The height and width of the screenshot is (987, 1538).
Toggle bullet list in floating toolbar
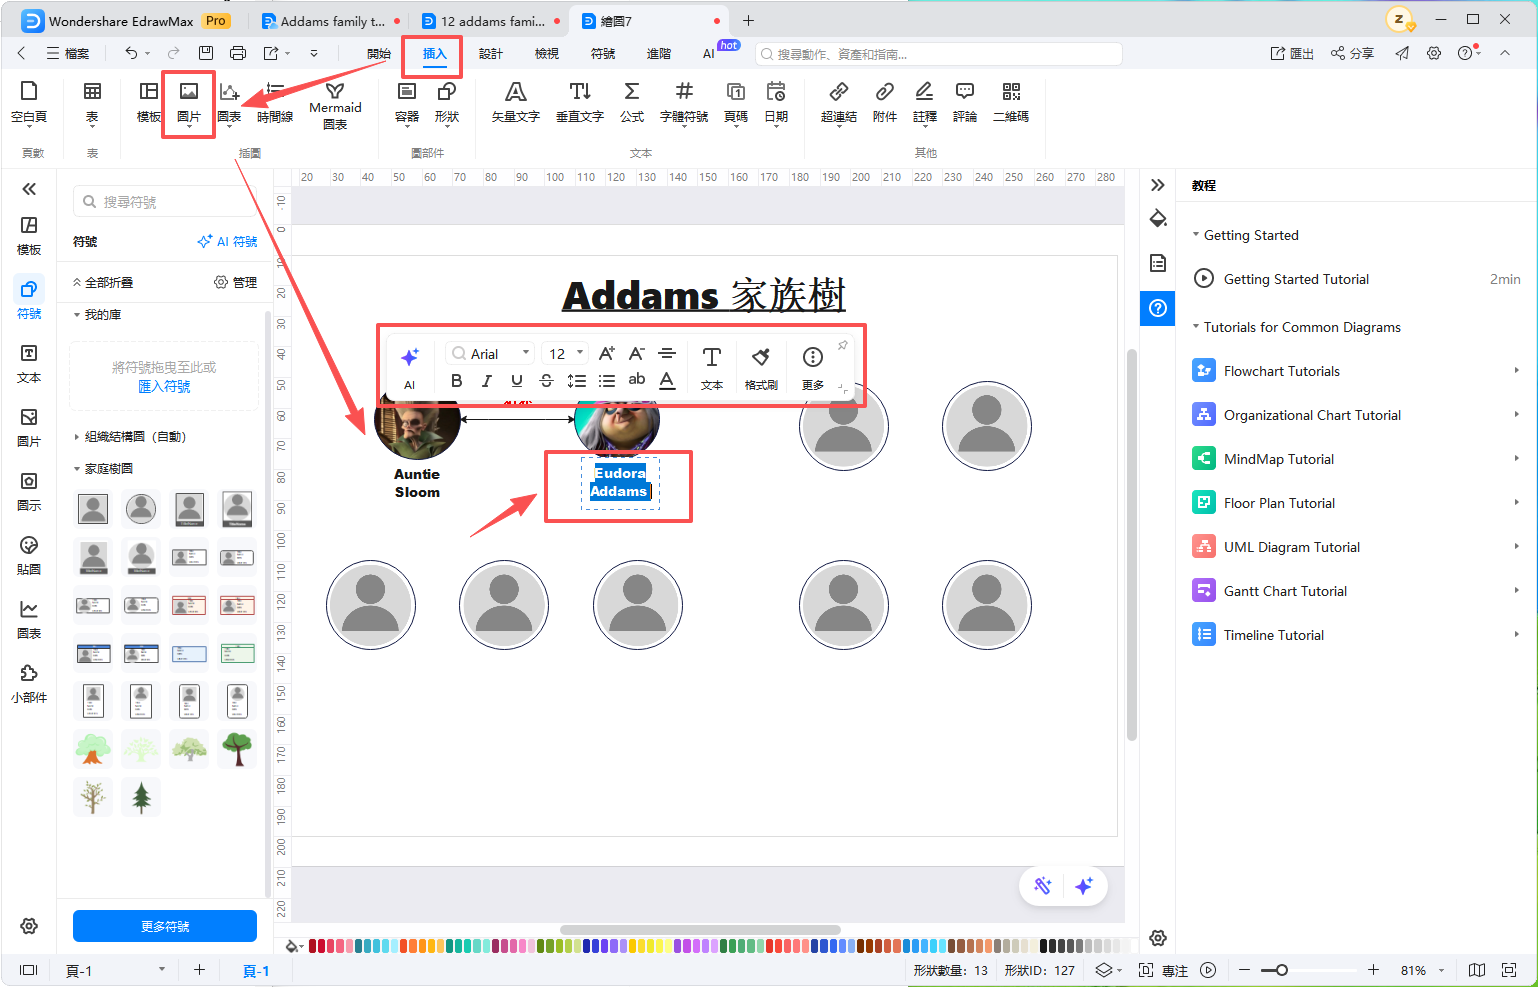click(x=606, y=380)
